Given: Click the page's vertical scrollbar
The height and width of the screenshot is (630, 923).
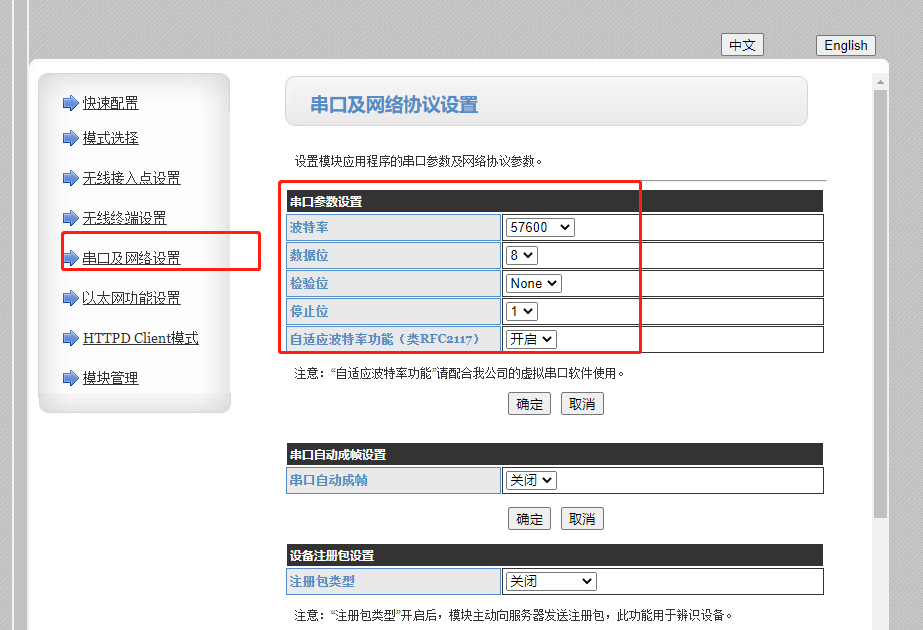Looking at the screenshot, I should tap(880, 300).
